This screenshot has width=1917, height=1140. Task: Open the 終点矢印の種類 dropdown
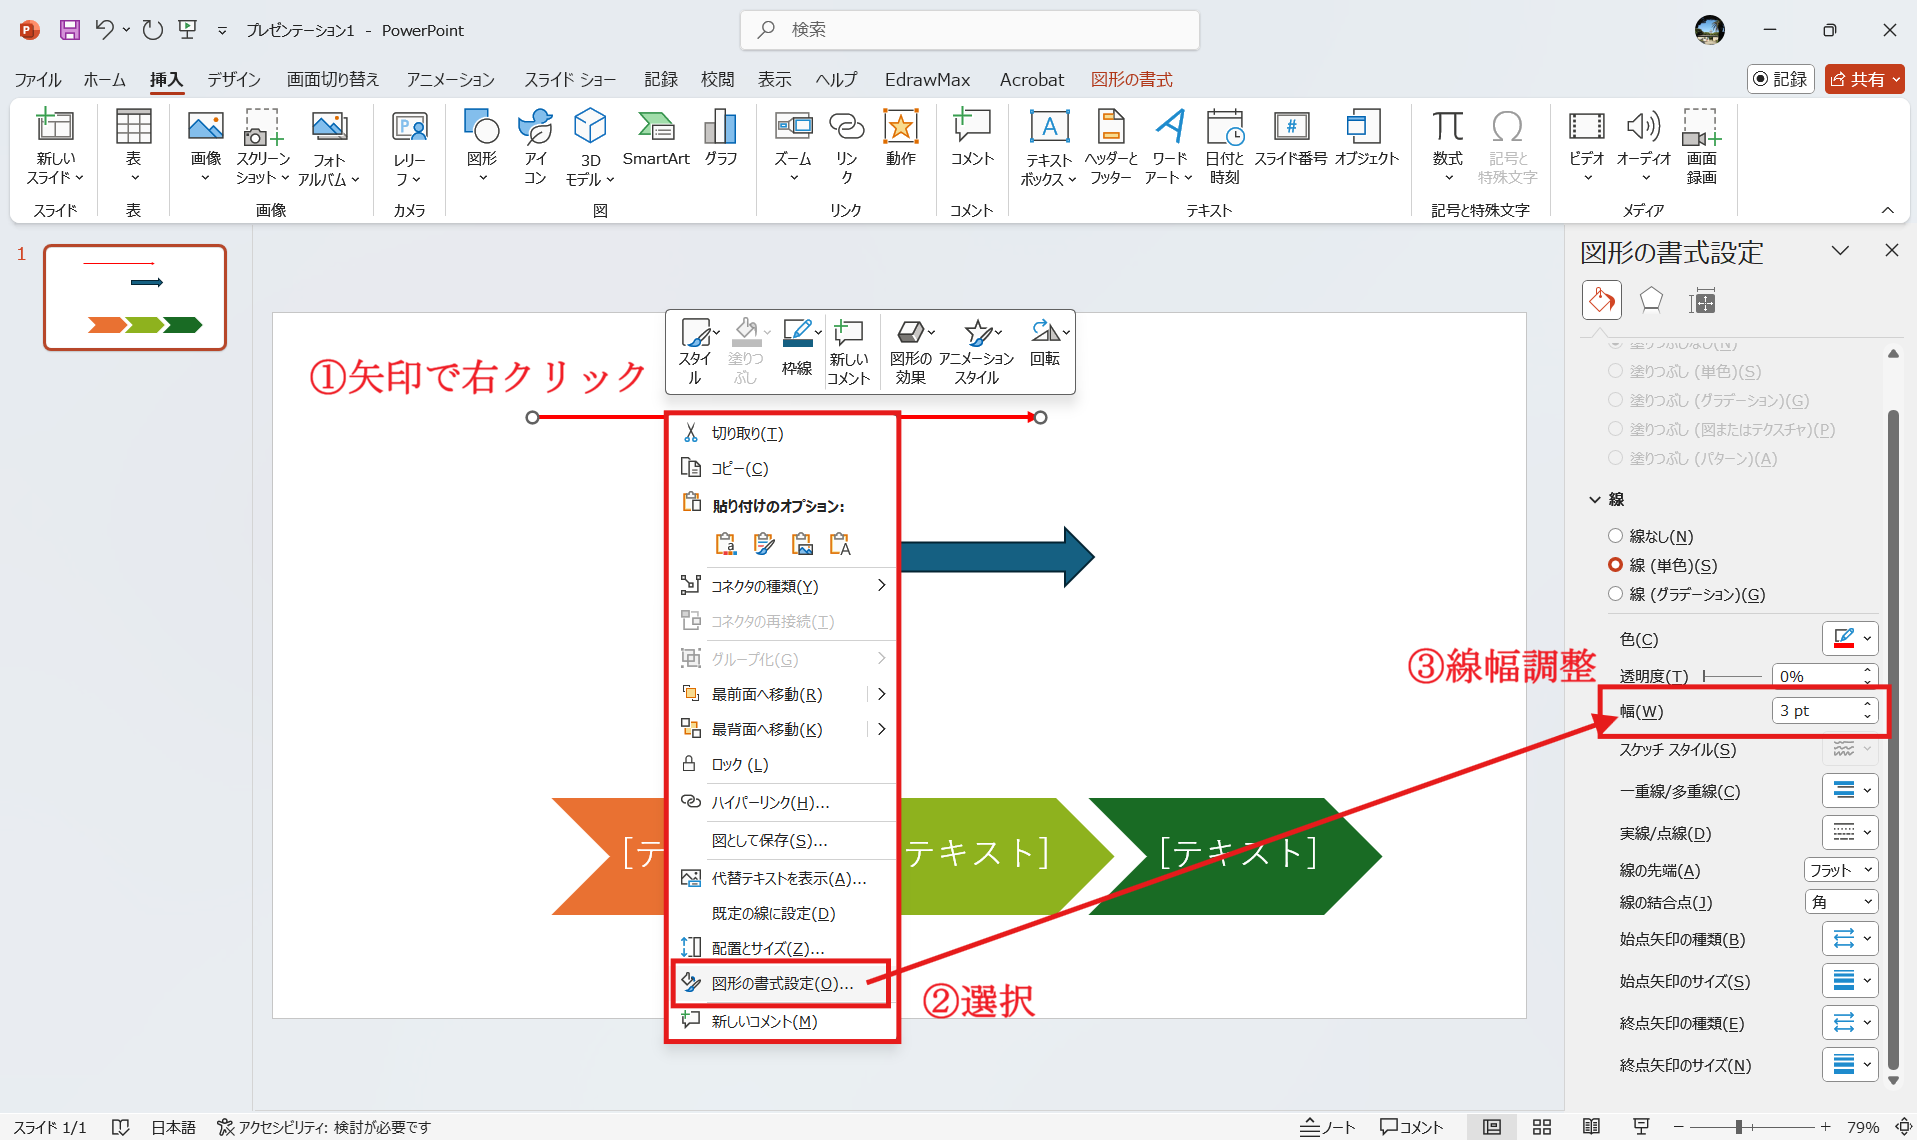tap(1849, 1022)
